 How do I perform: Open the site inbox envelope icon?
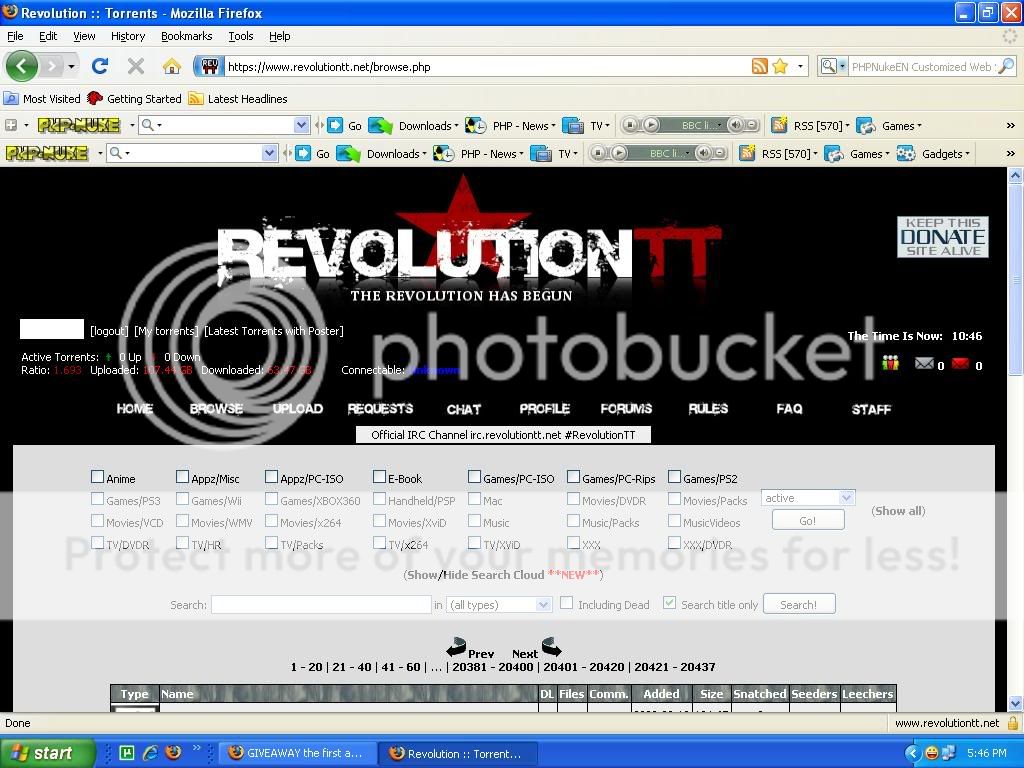(924, 364)
